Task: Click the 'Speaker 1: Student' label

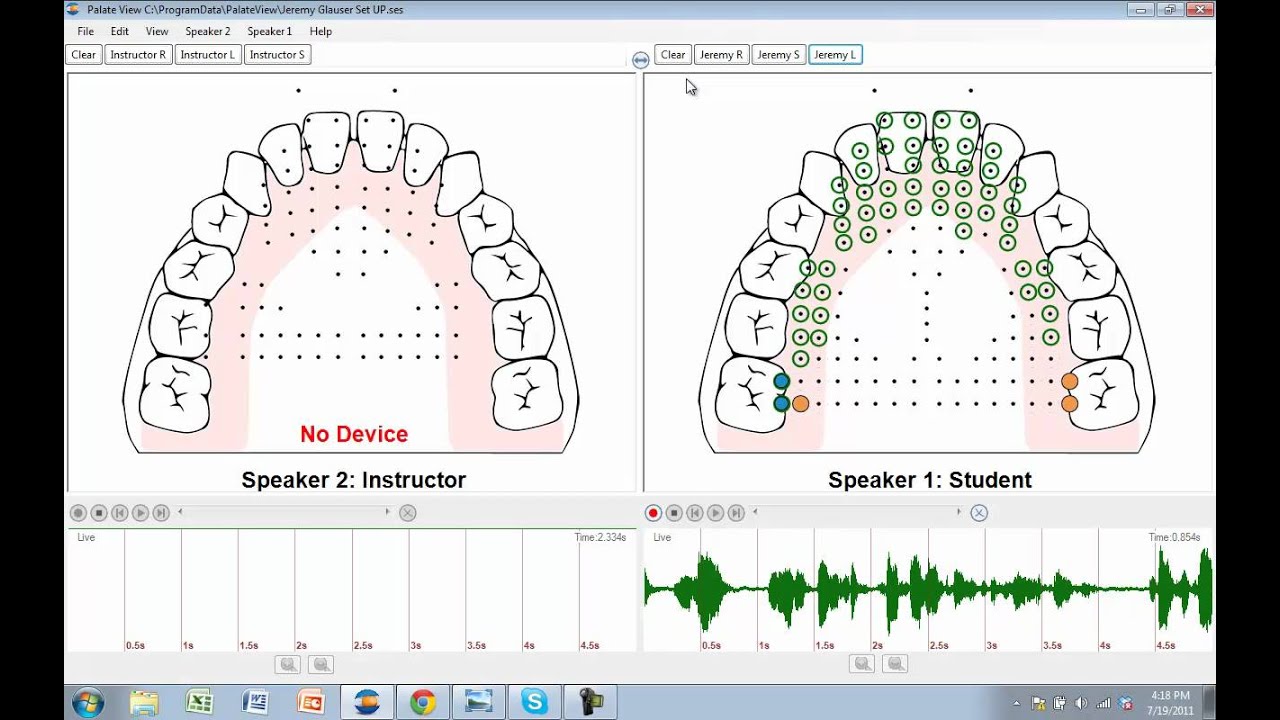Action: (x=930, y=480)
